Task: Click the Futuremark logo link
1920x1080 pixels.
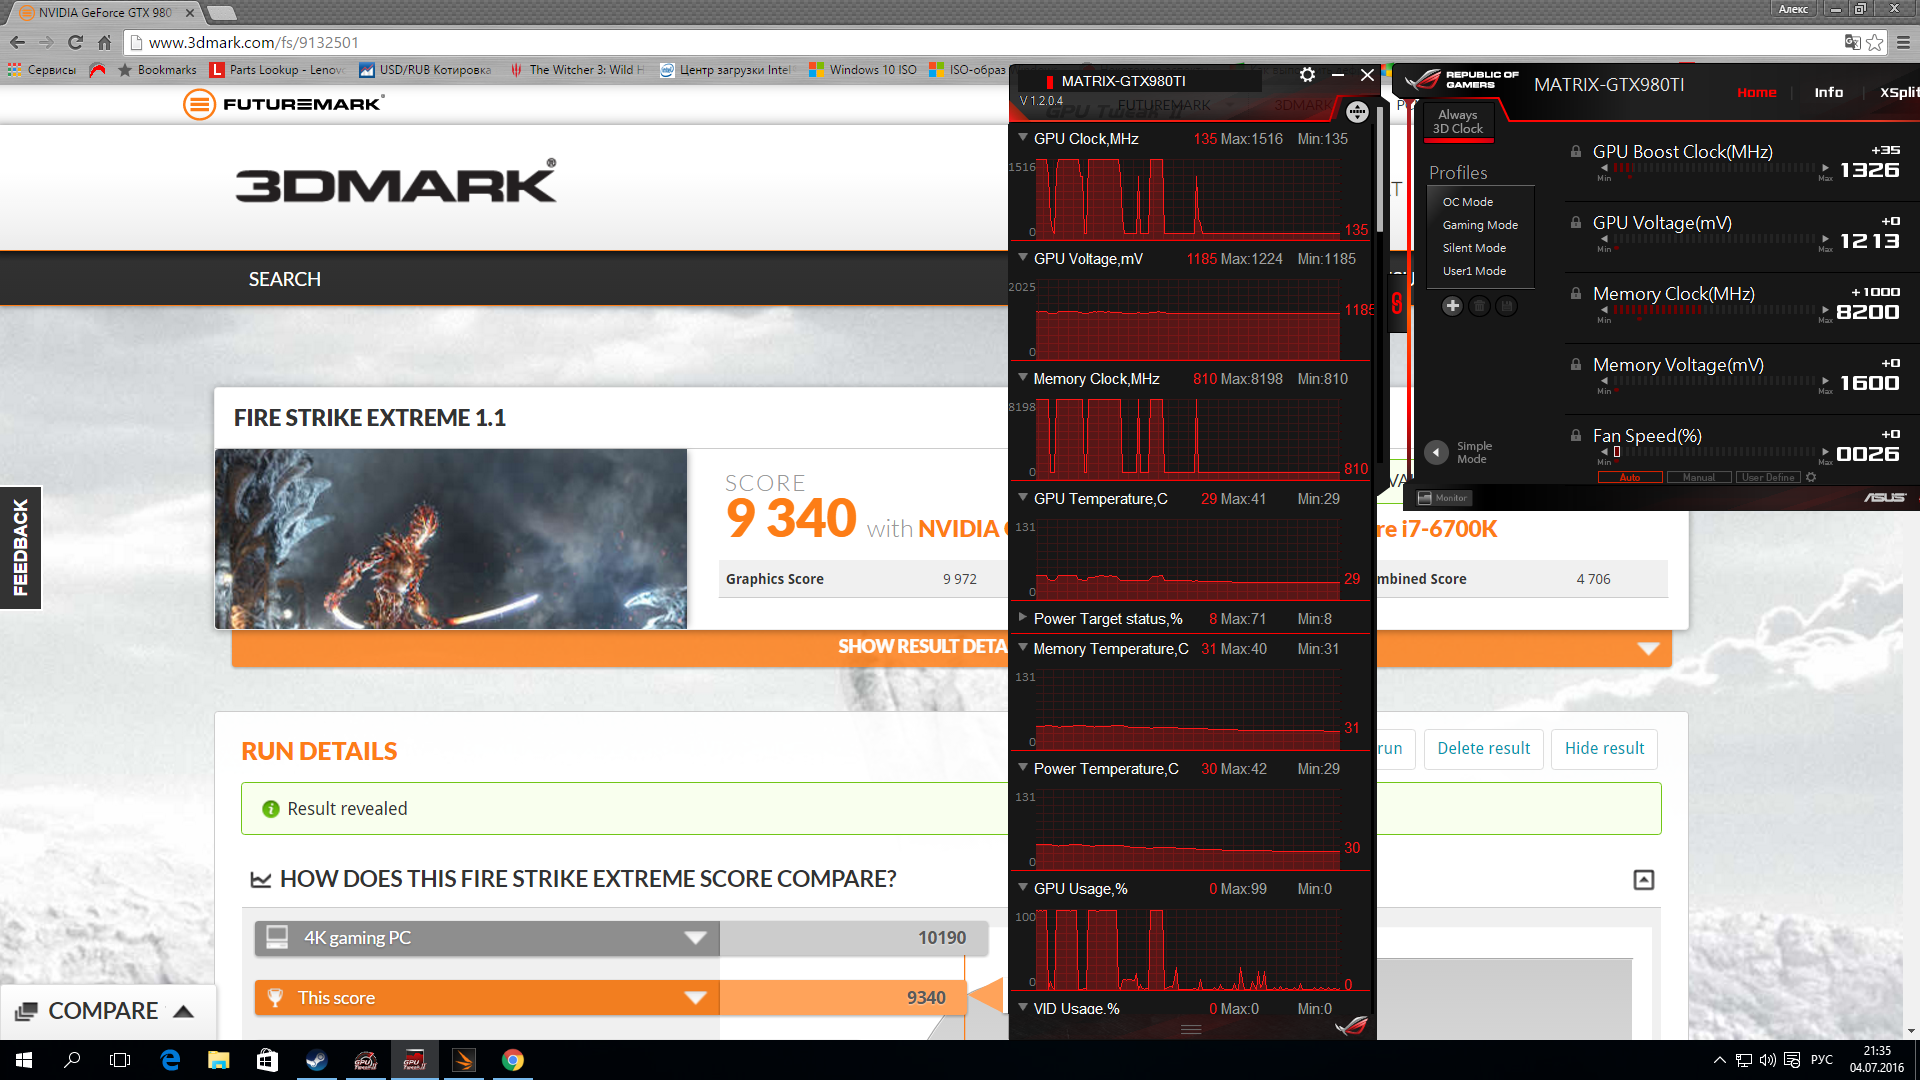Action: [283, 104]
